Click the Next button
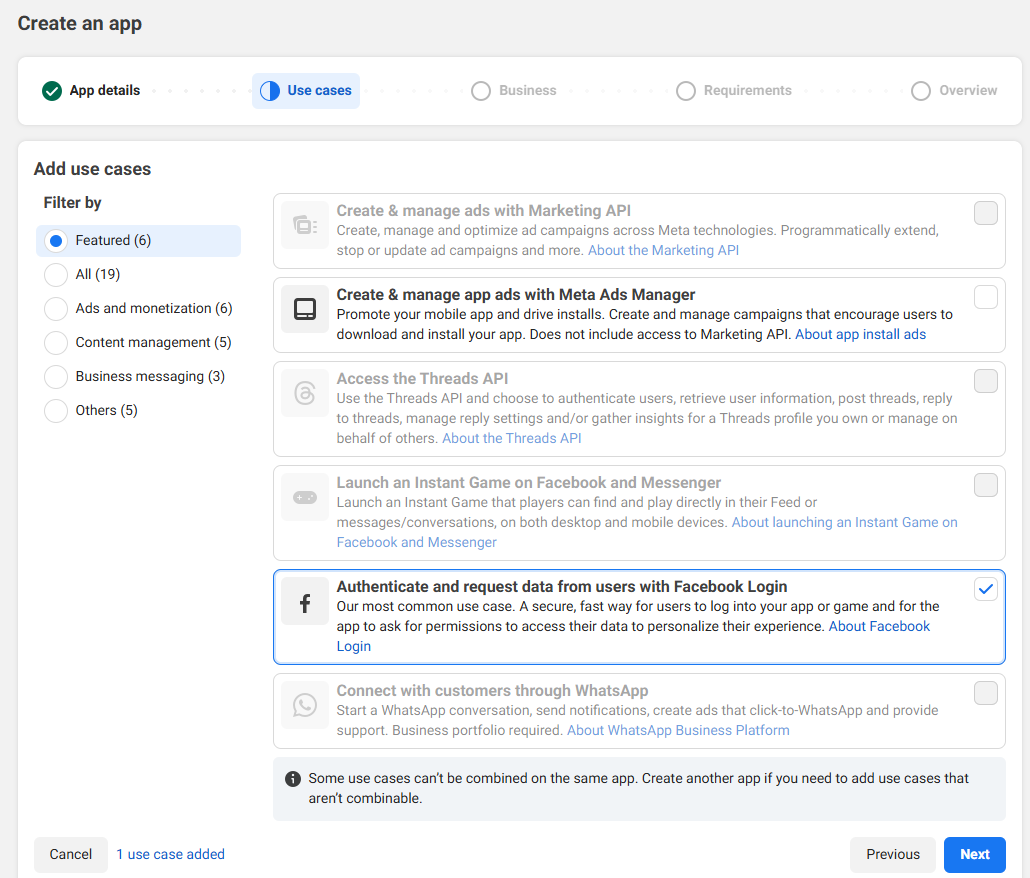This screenshot has width=1030, height=878. pos(975,854)
